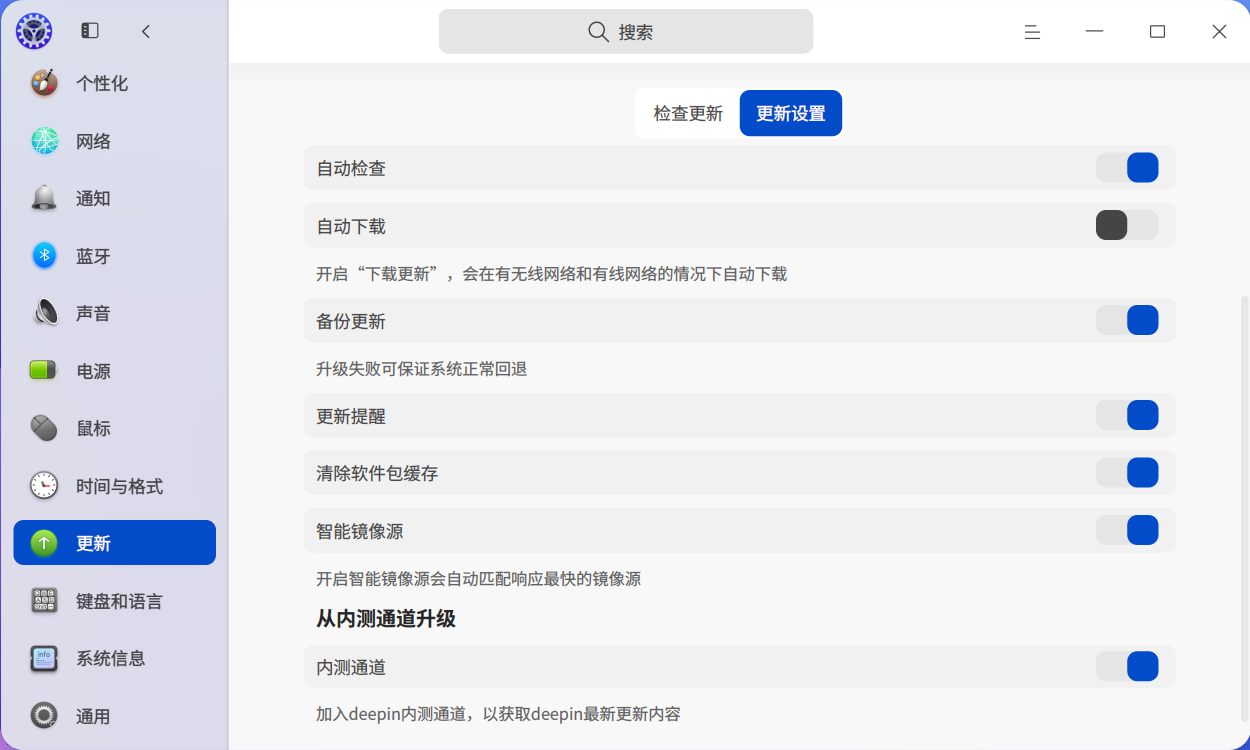Click the 升级失败可保证系统正常回退 description

point(421,369)
